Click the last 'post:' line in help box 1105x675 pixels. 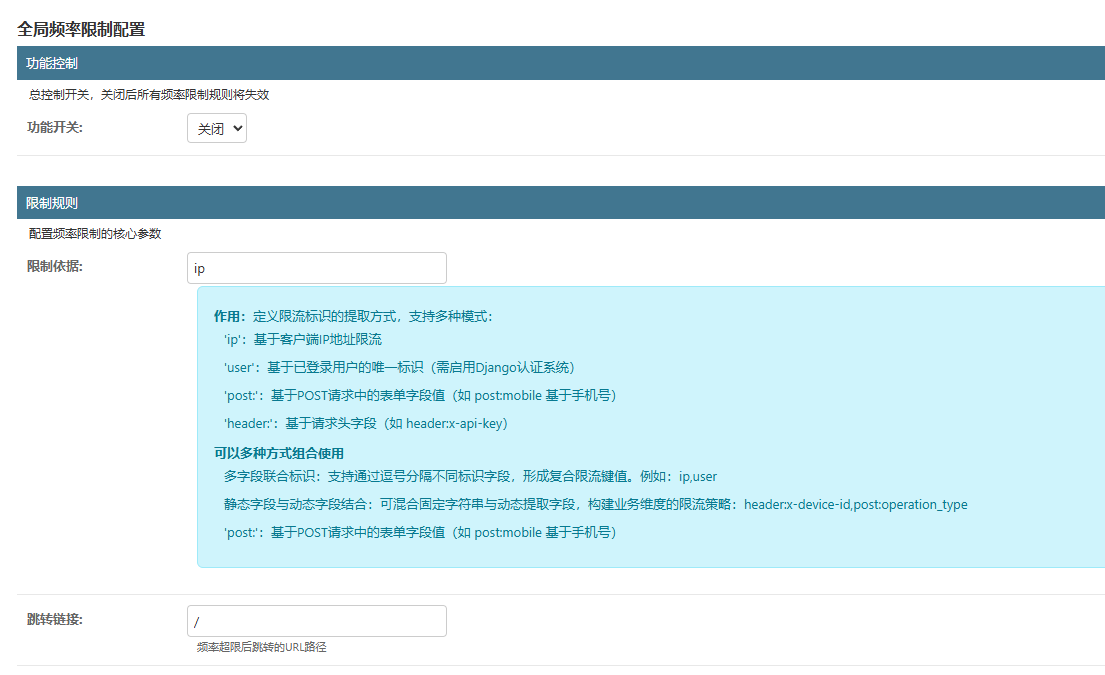[420, 532]
